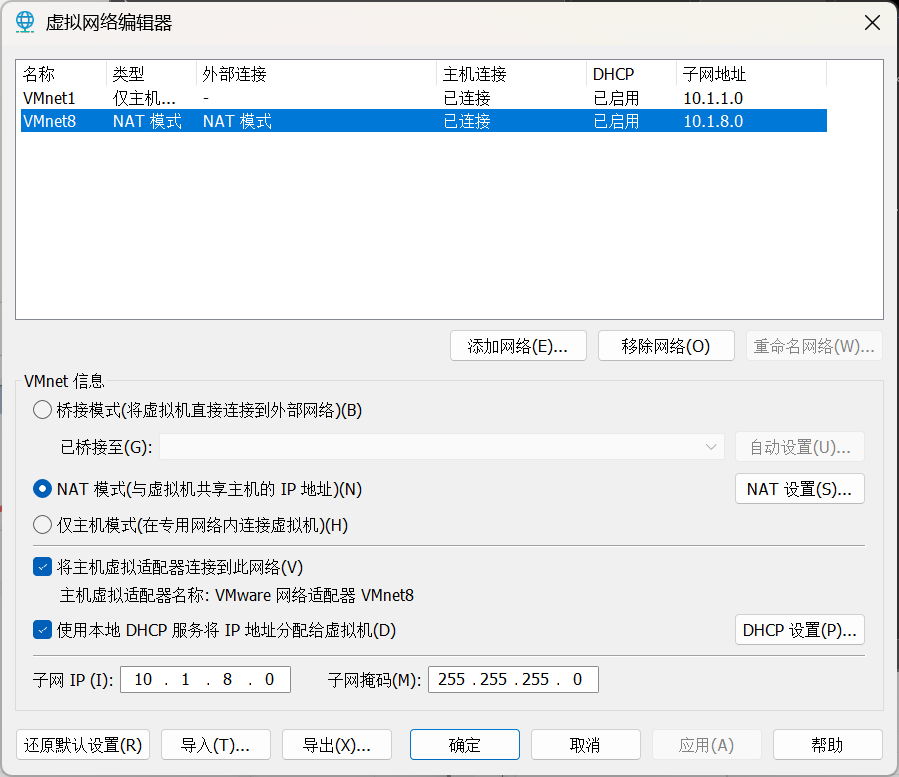
Task: Select the VMnet8 network row
Action: [424, 121]
